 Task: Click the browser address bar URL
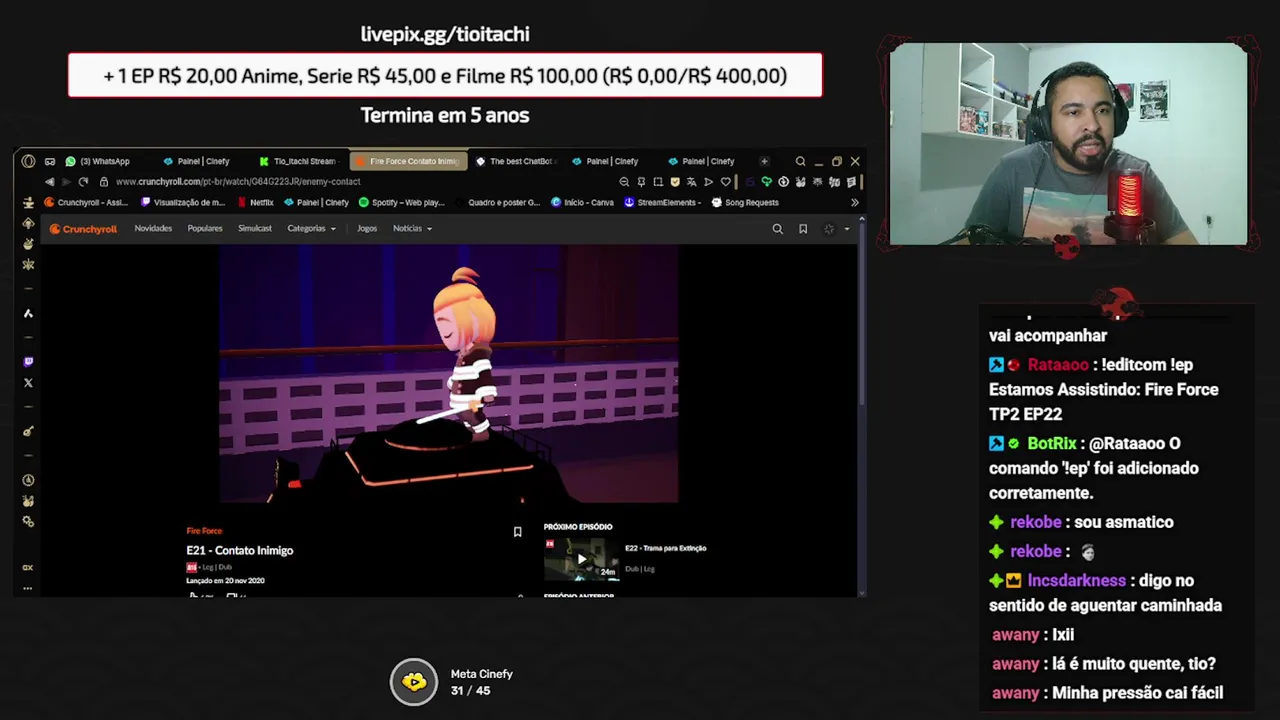[x=237, y=182]
